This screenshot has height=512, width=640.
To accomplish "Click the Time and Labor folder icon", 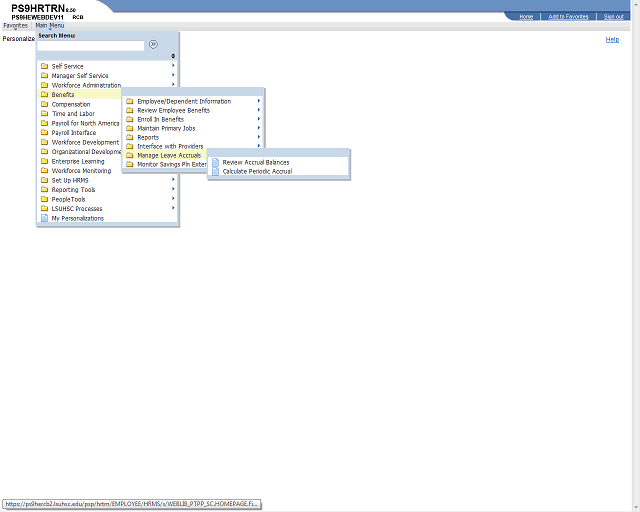I will [44, 114].
